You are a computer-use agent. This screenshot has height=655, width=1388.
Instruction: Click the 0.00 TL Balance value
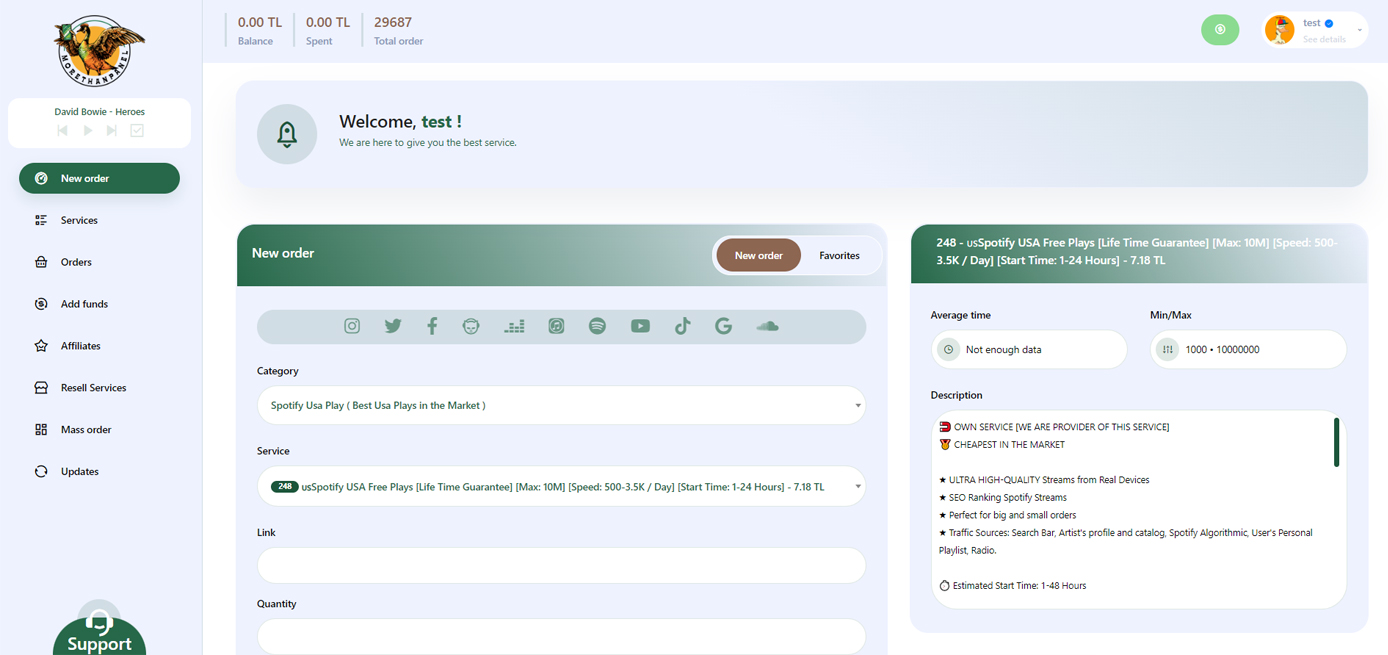260,22
